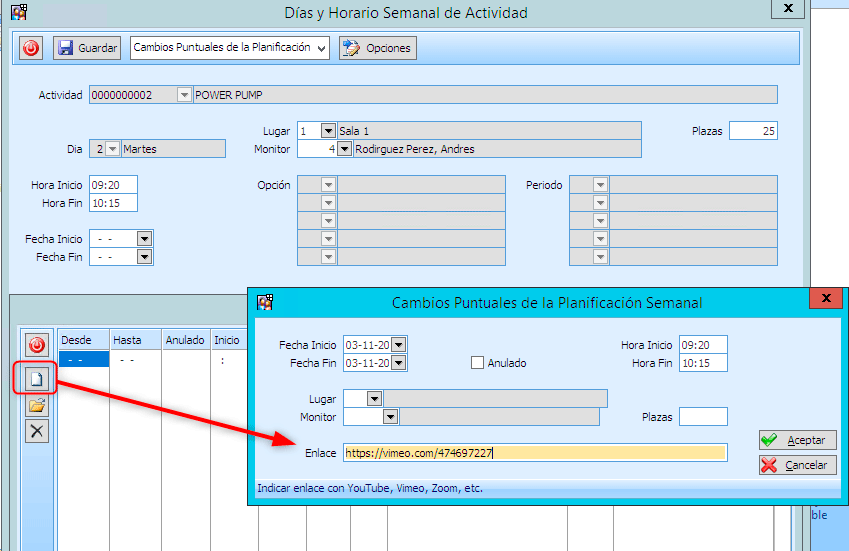Expand the Cambios Puntuales de la Planificación dropdown
Screen dimensions: 849x551
click(320, 48)
